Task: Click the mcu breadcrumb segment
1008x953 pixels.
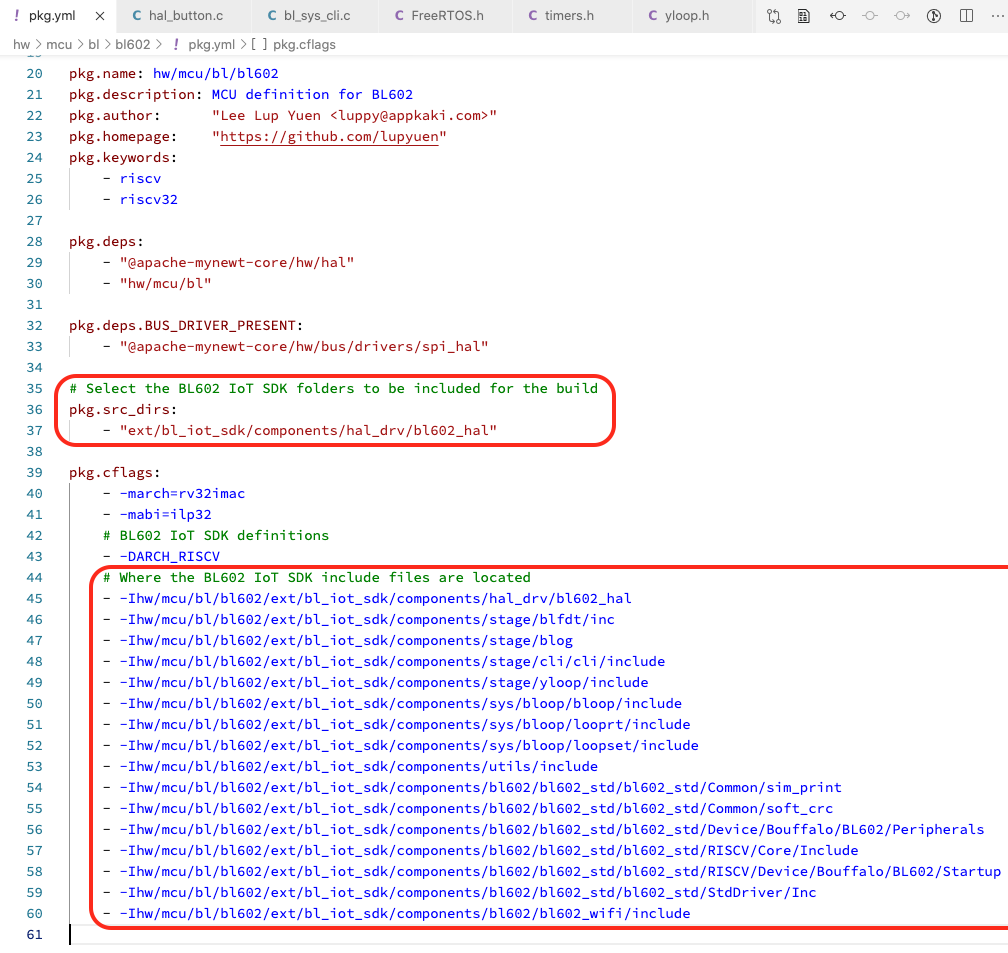Action: coord(59,45)
